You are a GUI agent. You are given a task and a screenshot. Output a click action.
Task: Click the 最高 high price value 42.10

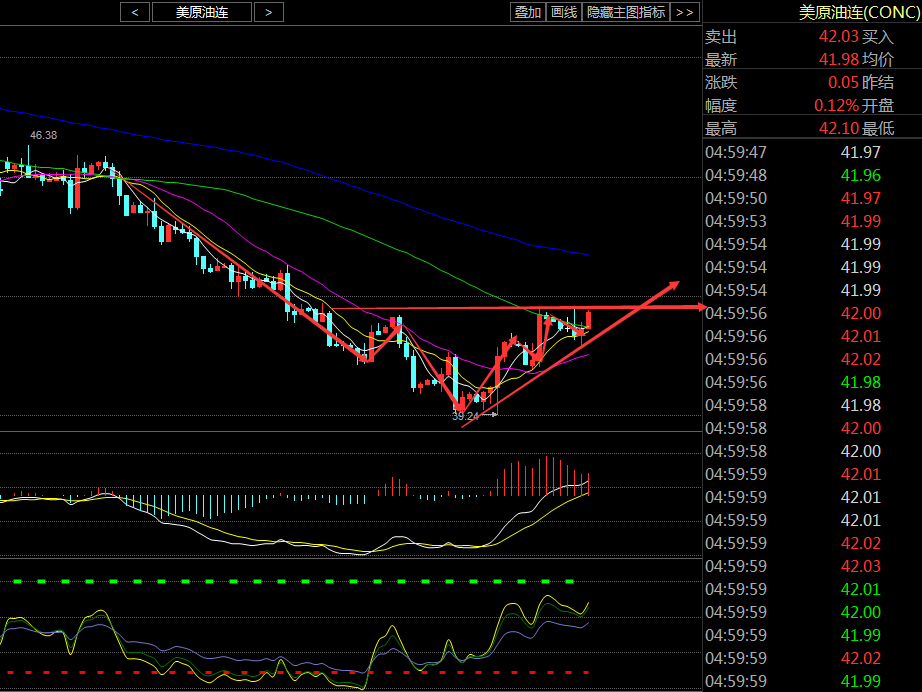(x=838, y=128)
